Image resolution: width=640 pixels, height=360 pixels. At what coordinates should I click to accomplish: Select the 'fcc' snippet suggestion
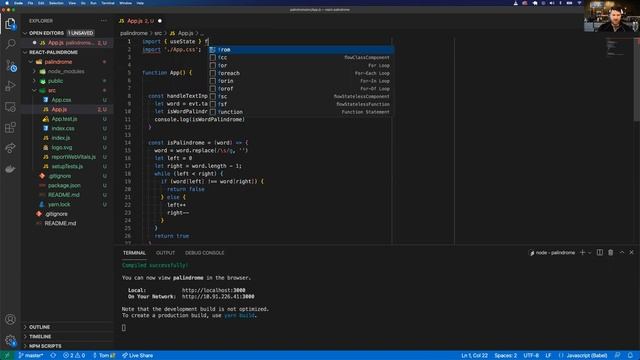301,58
